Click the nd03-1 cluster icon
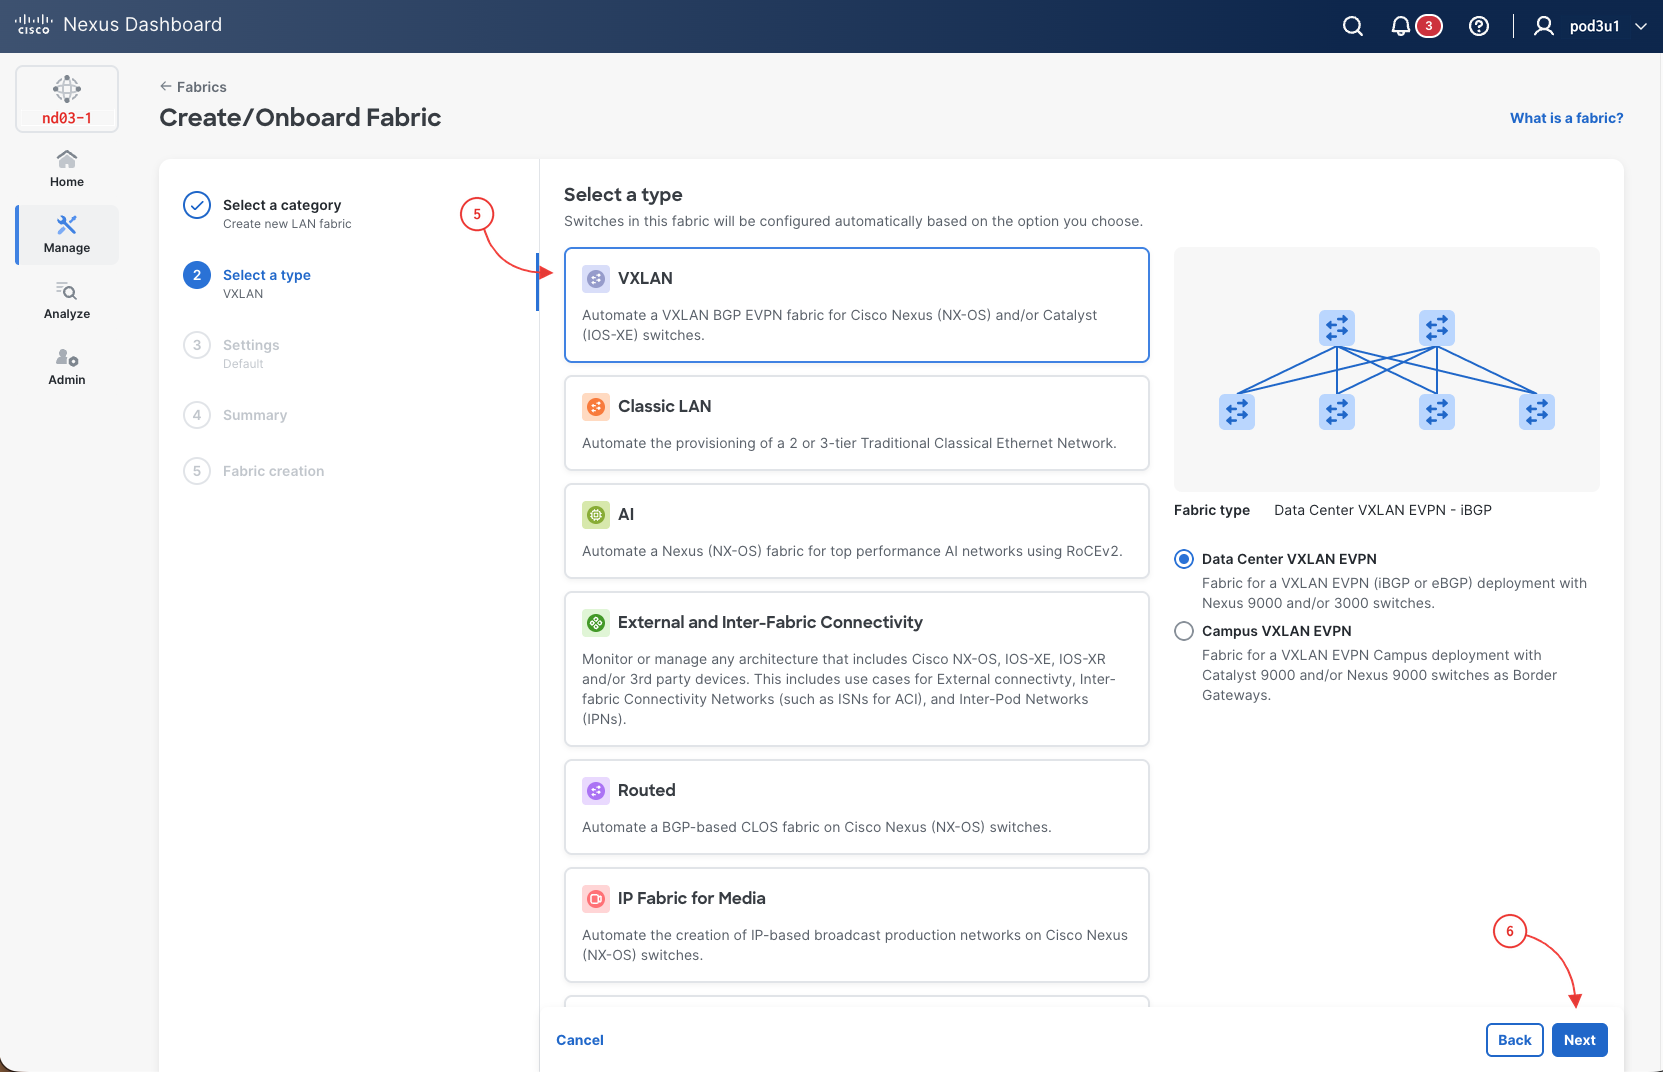Viewport: 1663px width, 1072px height. coord(67,99)
